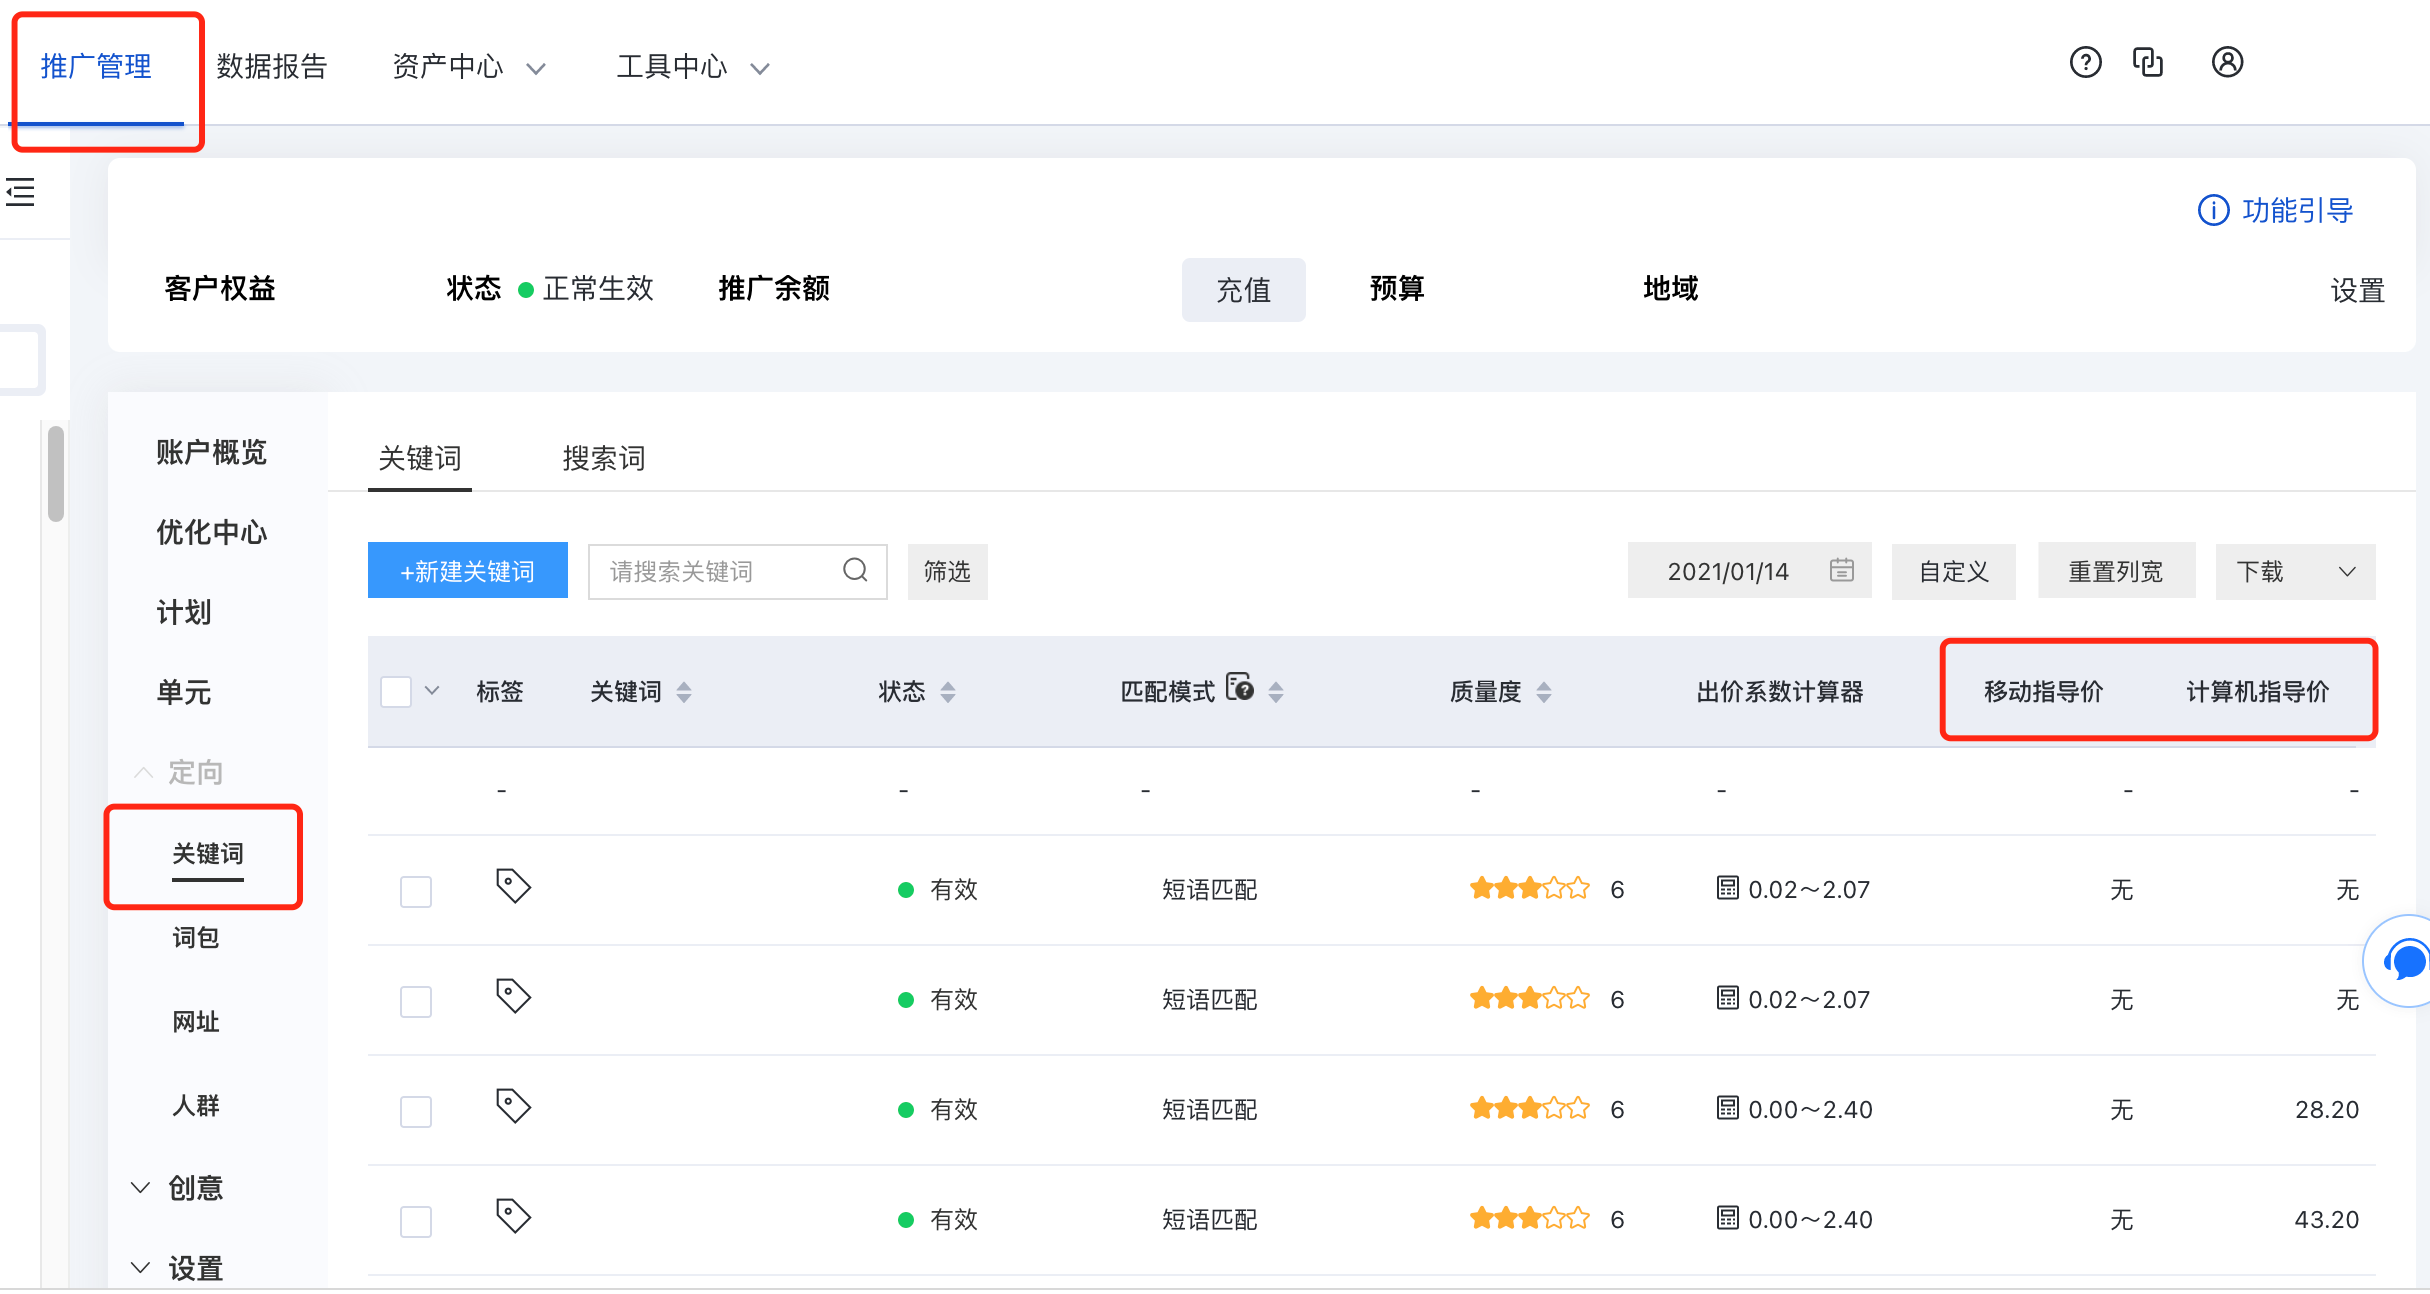Click the left vertical scrollbar thumb
The height and width of the screenshot is (1294, 2430).
pyautogui.click(x=56, y=474)
